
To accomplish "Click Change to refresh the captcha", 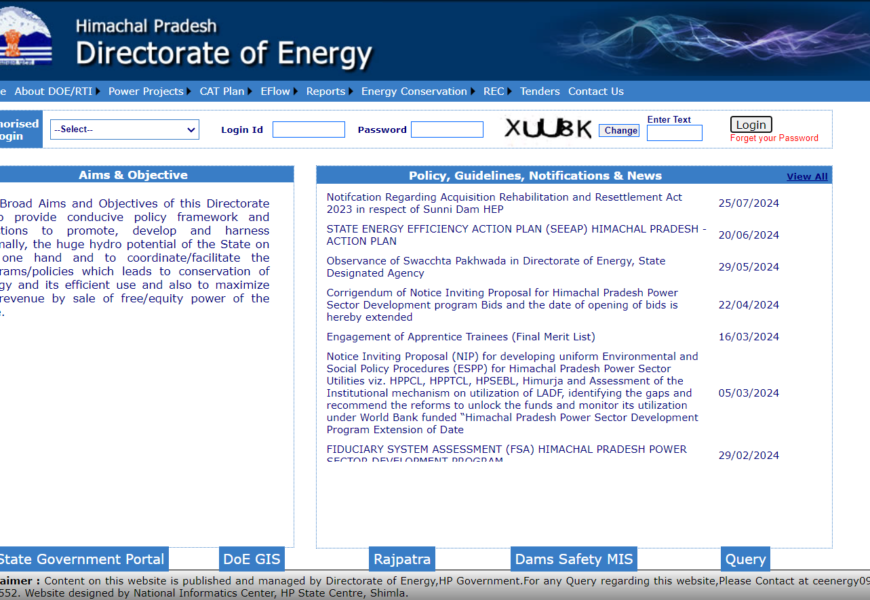I will pyautogui.click(x=619, y=130).
